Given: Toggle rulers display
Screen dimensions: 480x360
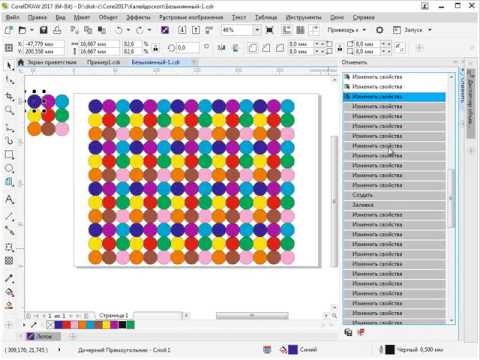Looking at the screenshot, I should point(286,30).
